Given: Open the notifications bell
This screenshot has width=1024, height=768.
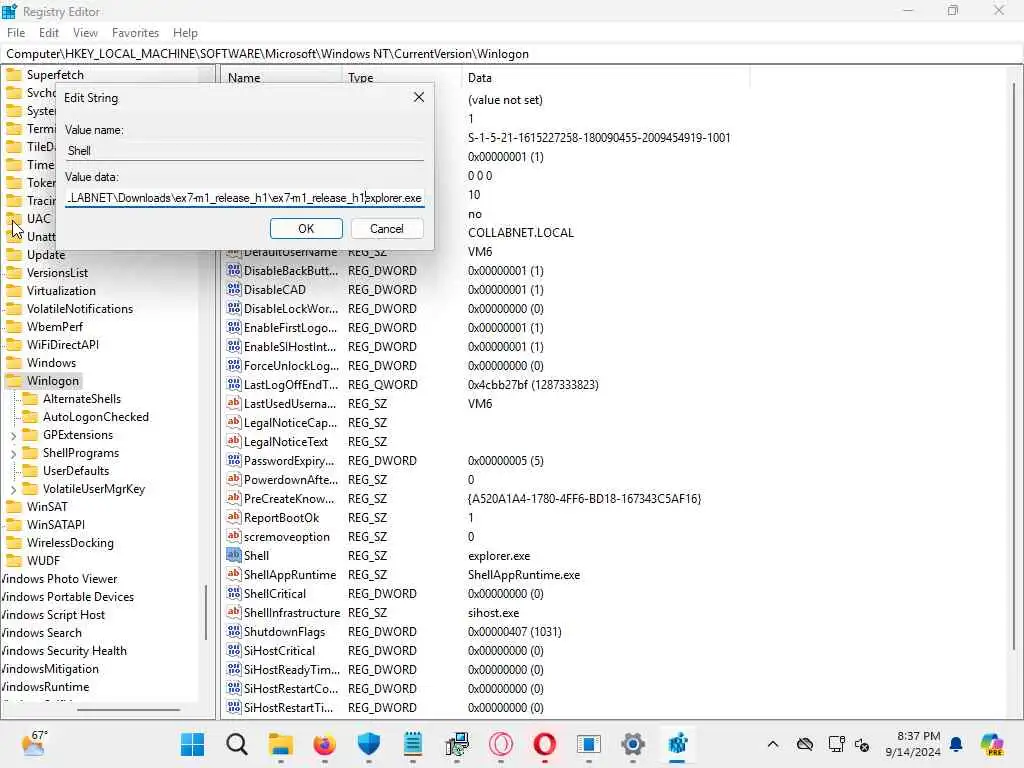Looking at the screenshot, I should [x=956, y=744].
